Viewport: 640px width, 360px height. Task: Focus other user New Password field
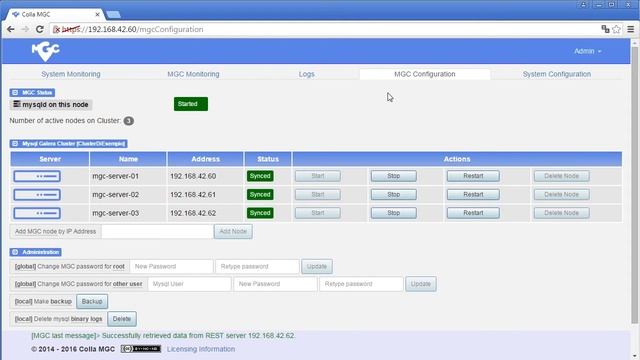[x=276, y=284]
